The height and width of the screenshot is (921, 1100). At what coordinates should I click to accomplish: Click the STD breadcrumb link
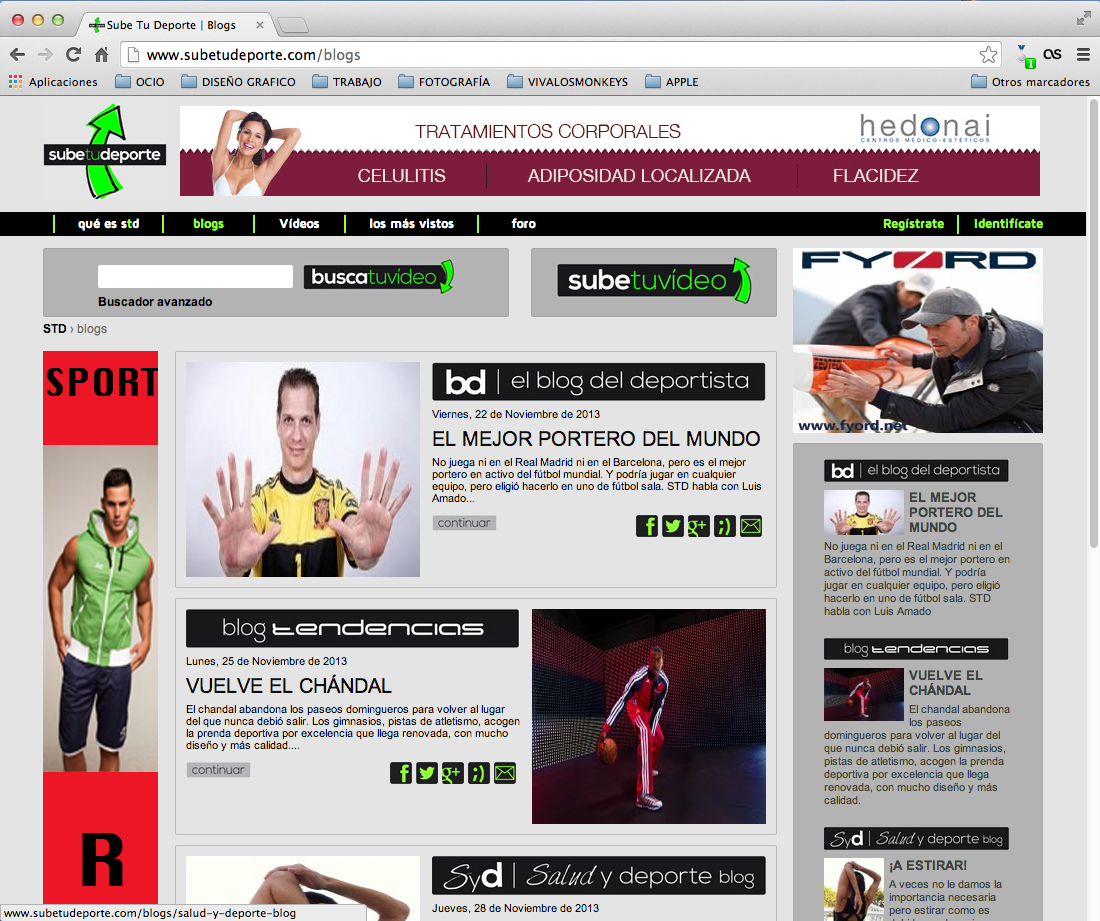pyautogui.click(x=55, y=329)
